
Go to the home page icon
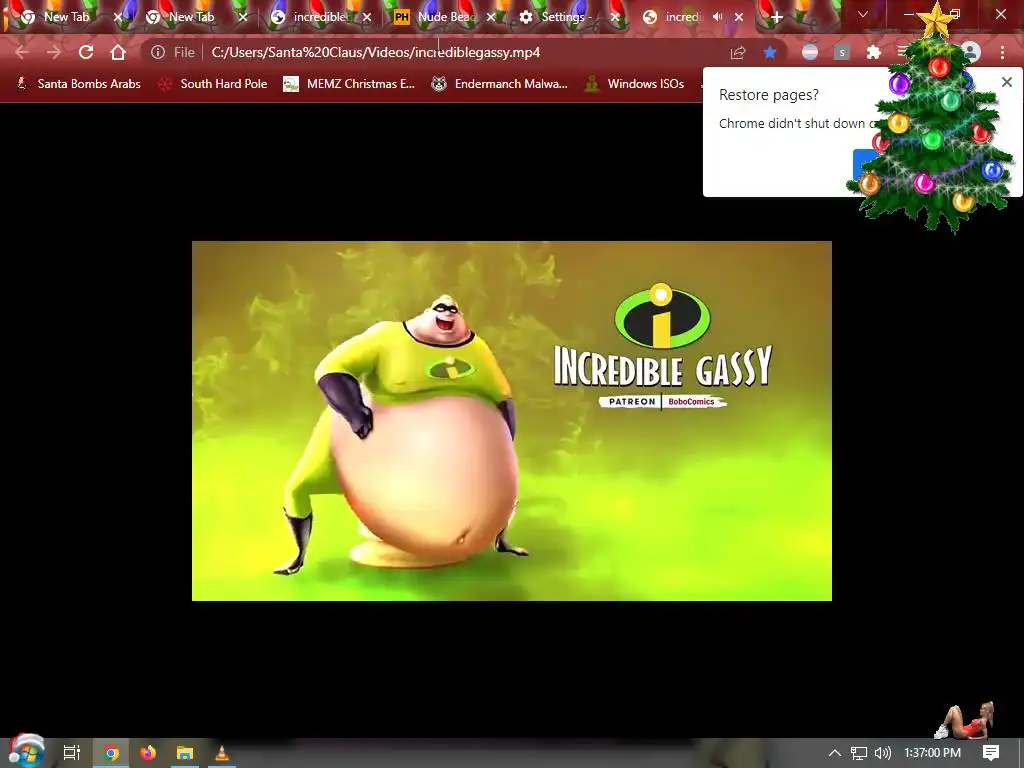(118, 52)
